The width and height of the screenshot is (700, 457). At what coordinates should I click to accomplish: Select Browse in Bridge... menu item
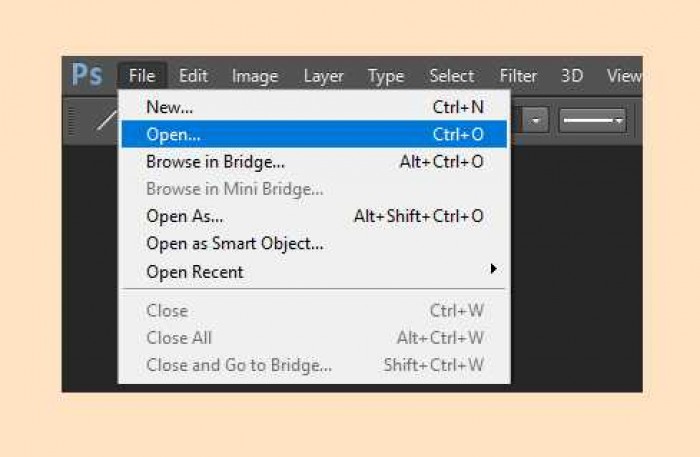(x=314, y=162)
